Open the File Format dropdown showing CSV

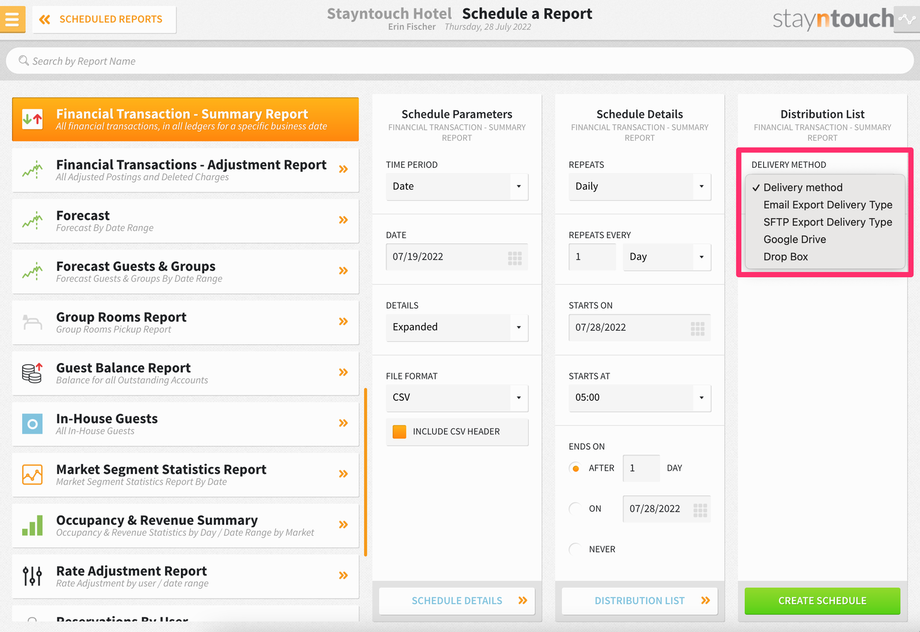457,398
